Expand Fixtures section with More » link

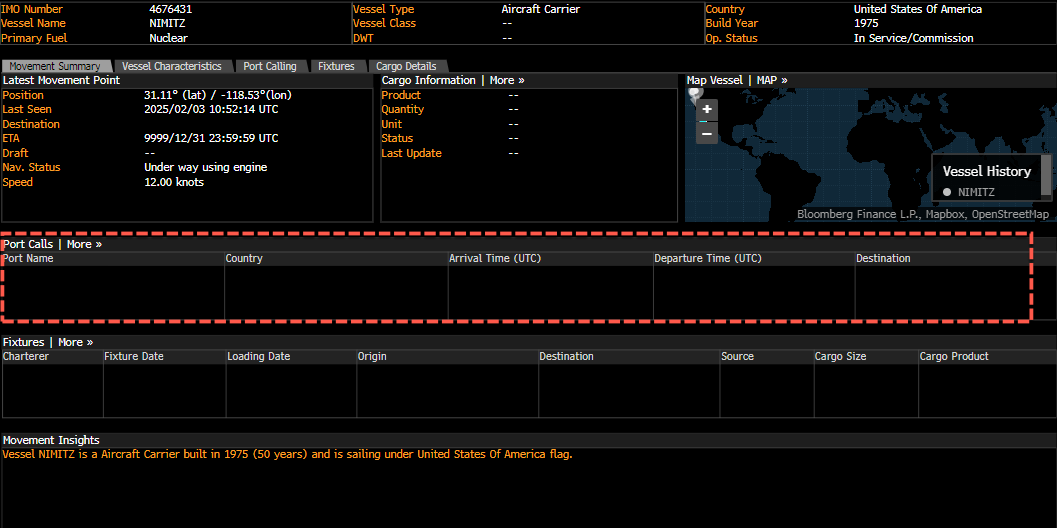(75, 342)
